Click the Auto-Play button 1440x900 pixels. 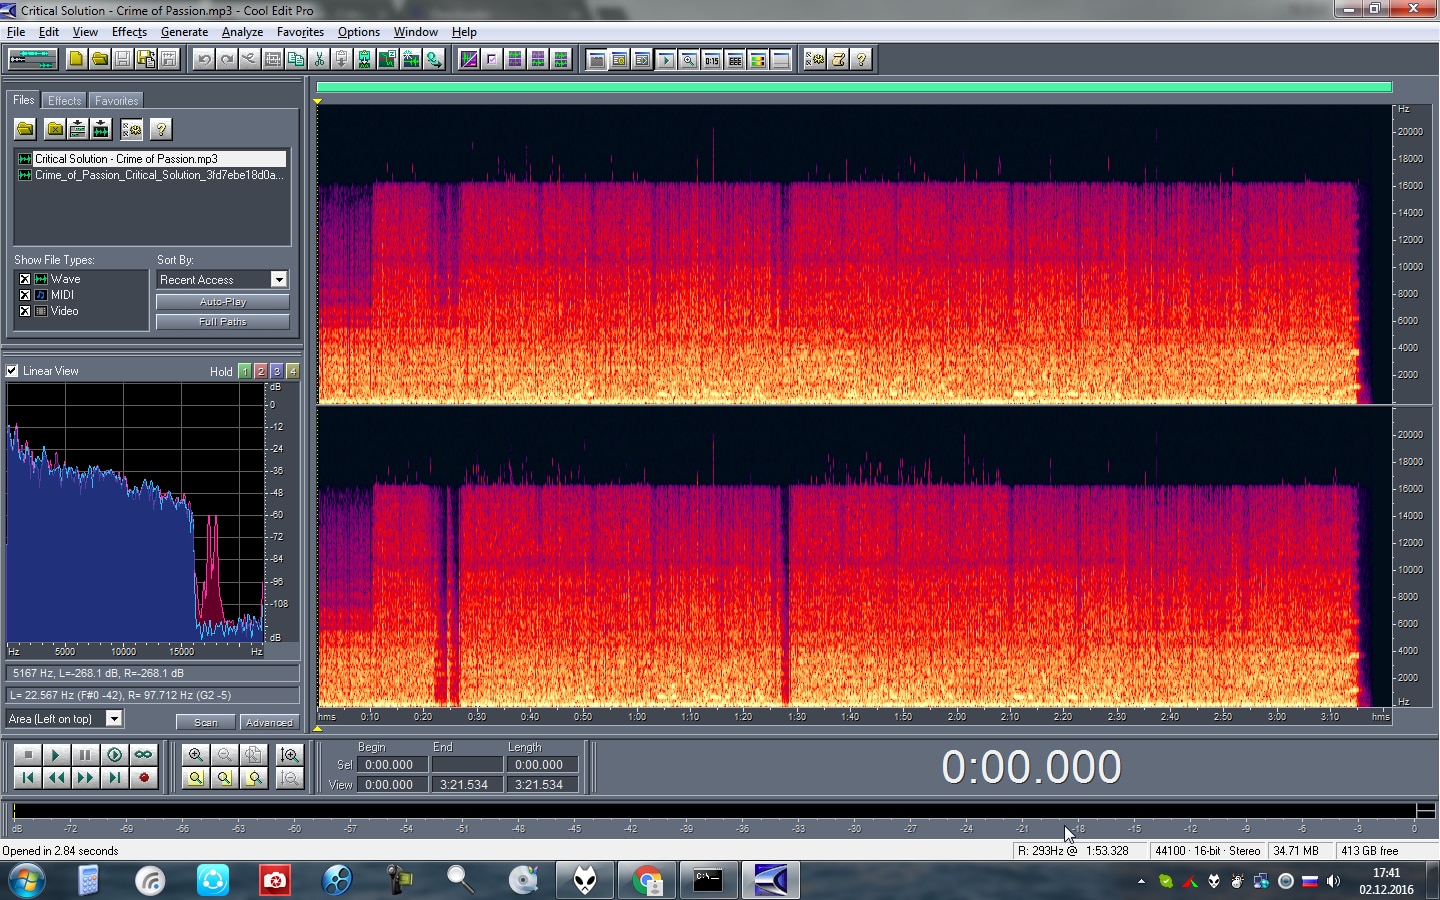coord(223,302)
